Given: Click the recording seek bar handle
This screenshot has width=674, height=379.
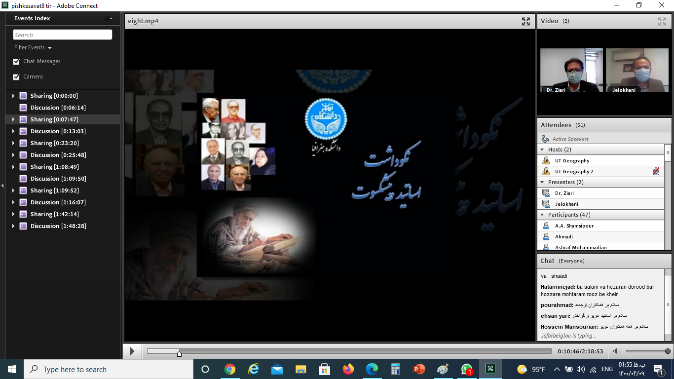Looking at the screenshot, I should pos(179,353).
